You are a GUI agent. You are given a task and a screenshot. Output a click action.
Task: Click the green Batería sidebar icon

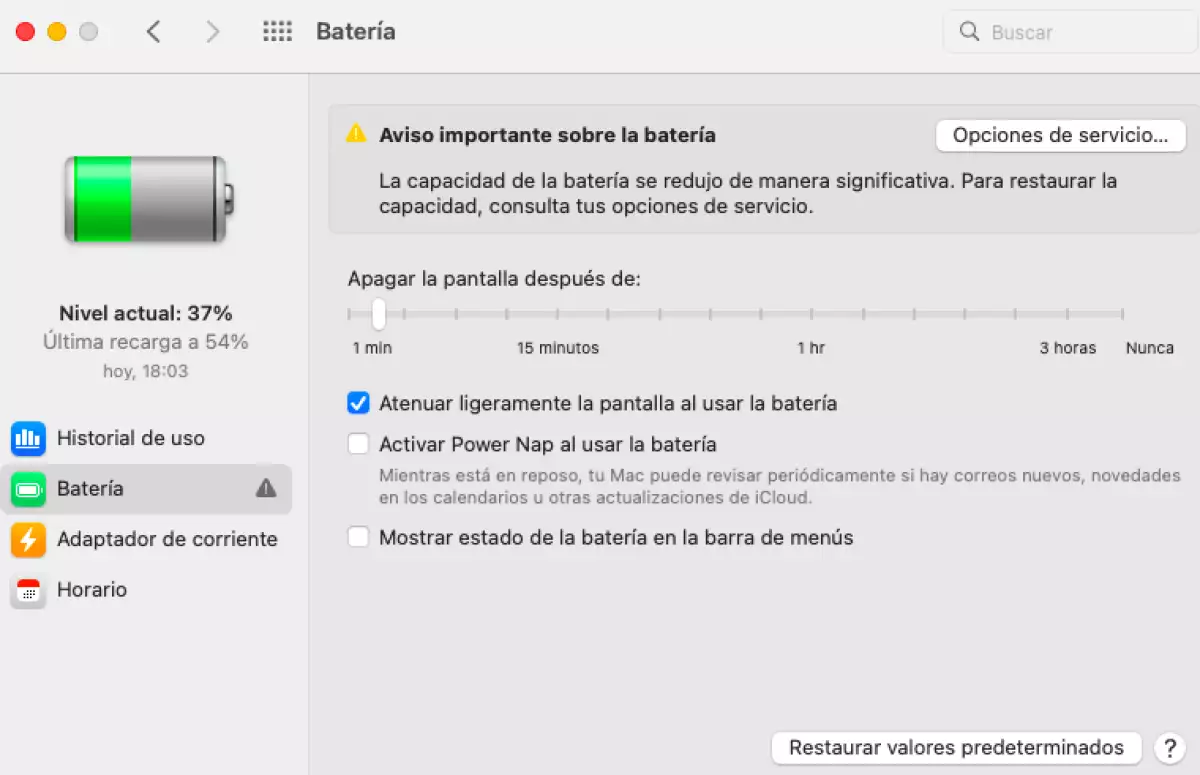28,489
